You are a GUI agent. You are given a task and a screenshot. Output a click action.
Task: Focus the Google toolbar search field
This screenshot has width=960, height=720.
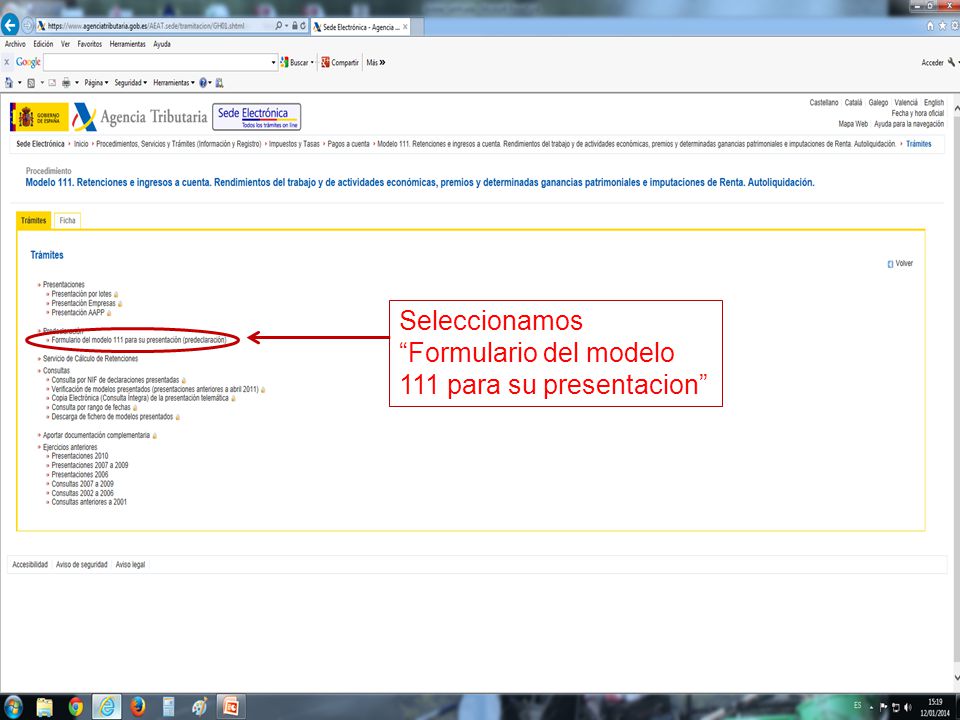click(x=157, y=62)
